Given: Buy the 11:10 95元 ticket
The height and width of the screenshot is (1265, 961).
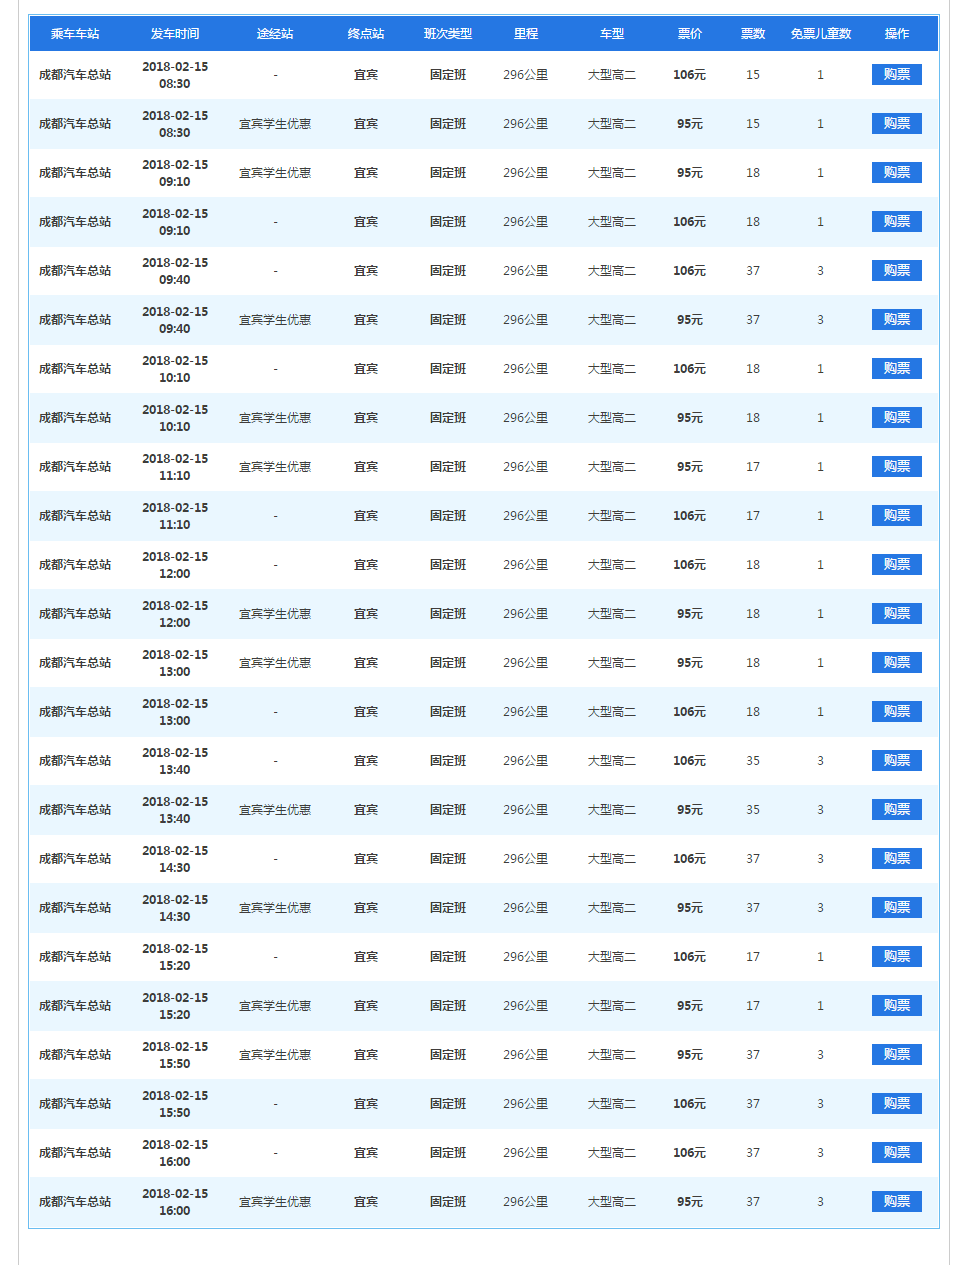Looking at the screenshot, I should click(x=896, y=467).
